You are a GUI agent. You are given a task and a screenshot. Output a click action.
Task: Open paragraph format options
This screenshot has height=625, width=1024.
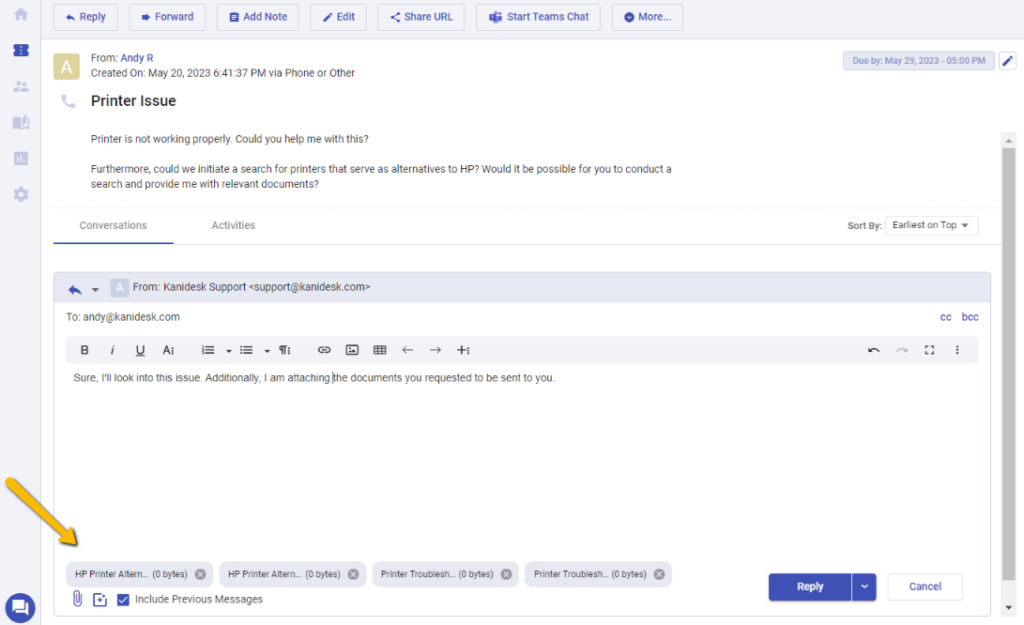[285, 350]
